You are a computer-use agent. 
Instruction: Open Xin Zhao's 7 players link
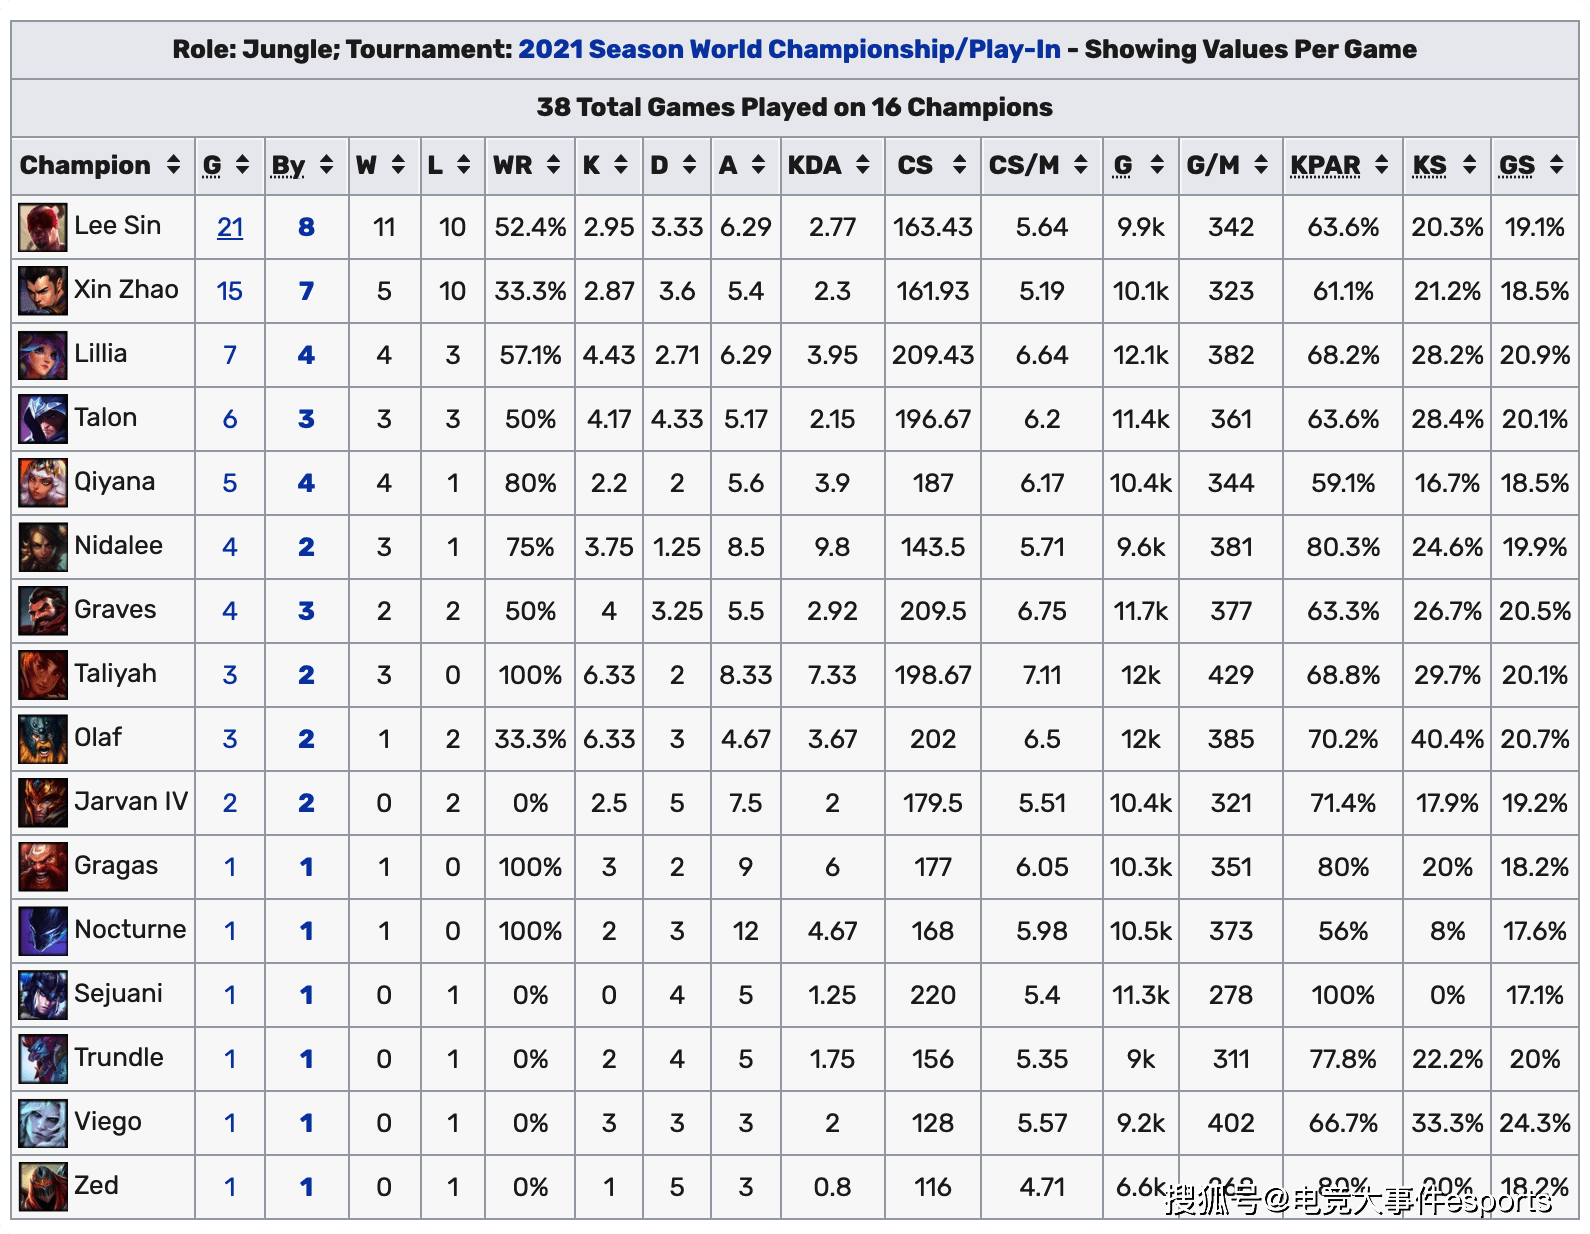[306, 292]
